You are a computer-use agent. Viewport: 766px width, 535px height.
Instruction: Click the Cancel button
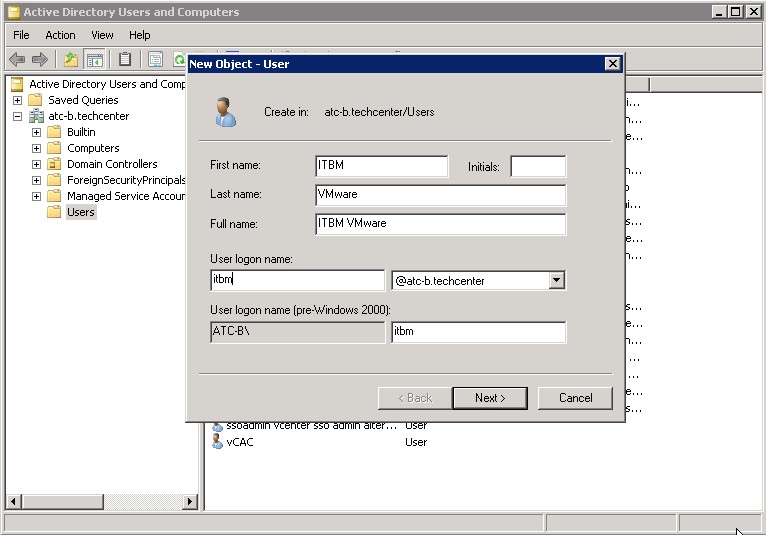[x=575, y=398]
